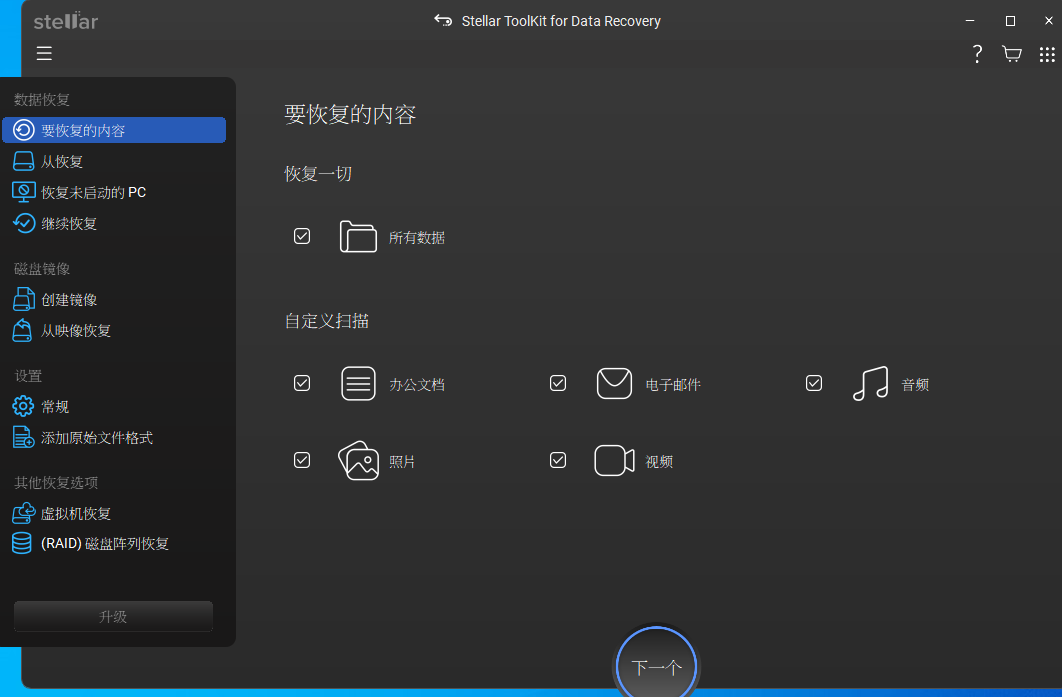
Task: Minimize the Stellar ToolKit window
Action: pyautogui.click(x=970, y=20)
